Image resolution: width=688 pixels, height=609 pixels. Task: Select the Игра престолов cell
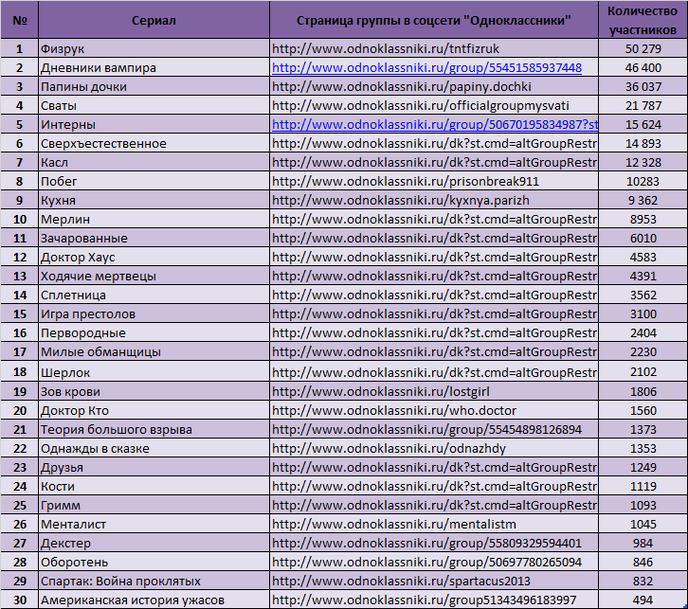[x=154, y=314]
